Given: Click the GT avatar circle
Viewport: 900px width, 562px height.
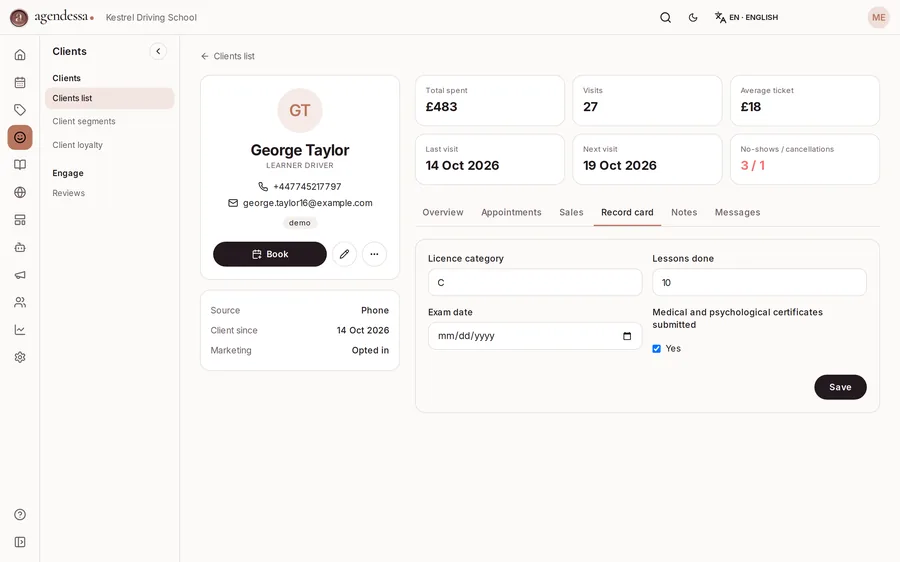Looking at the screenshot, I should coord(300,110).
